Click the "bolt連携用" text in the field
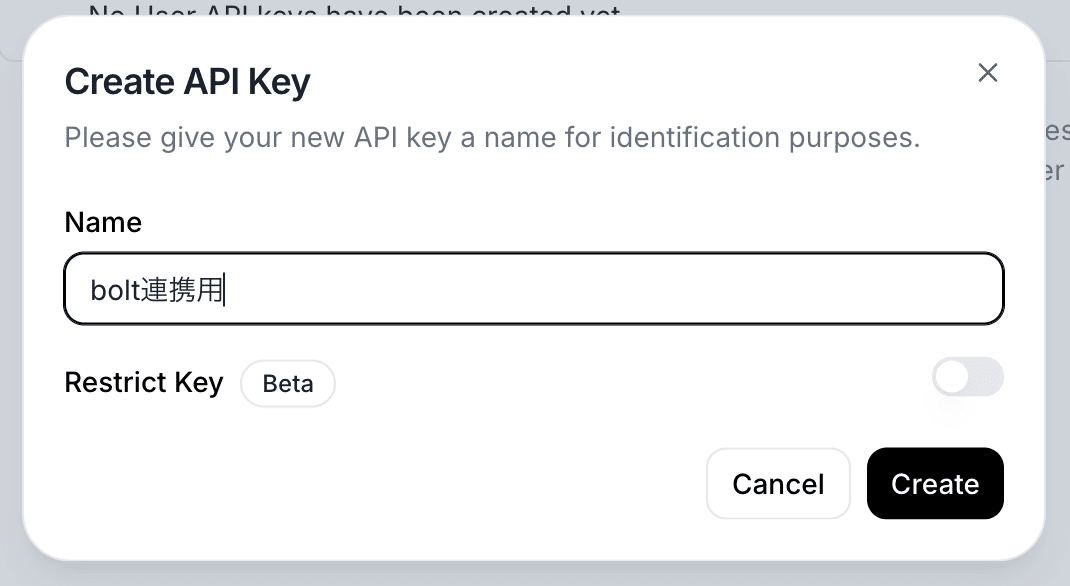This screenshot has height=586, width=1070. pyautogui.click(x=157, y=290)
